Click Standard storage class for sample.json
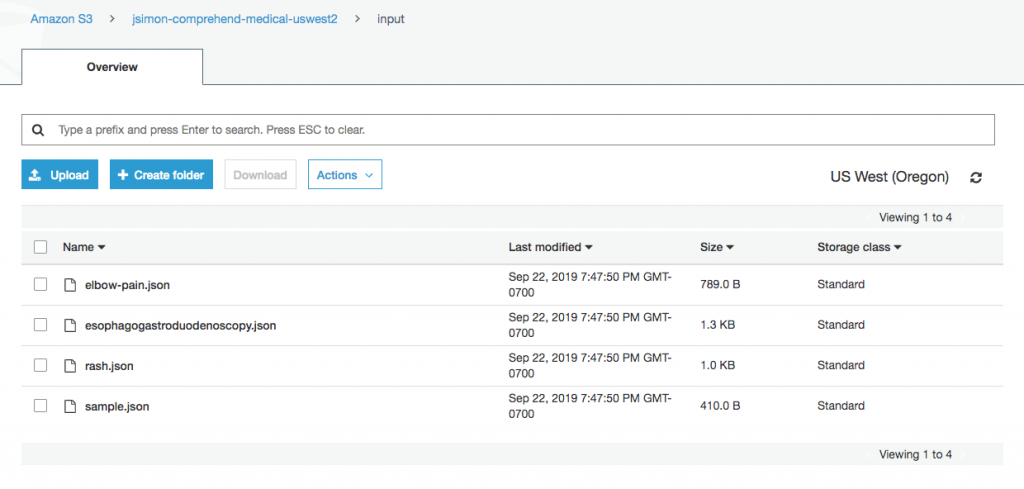The image size is (1024, 489). point(840,406)
